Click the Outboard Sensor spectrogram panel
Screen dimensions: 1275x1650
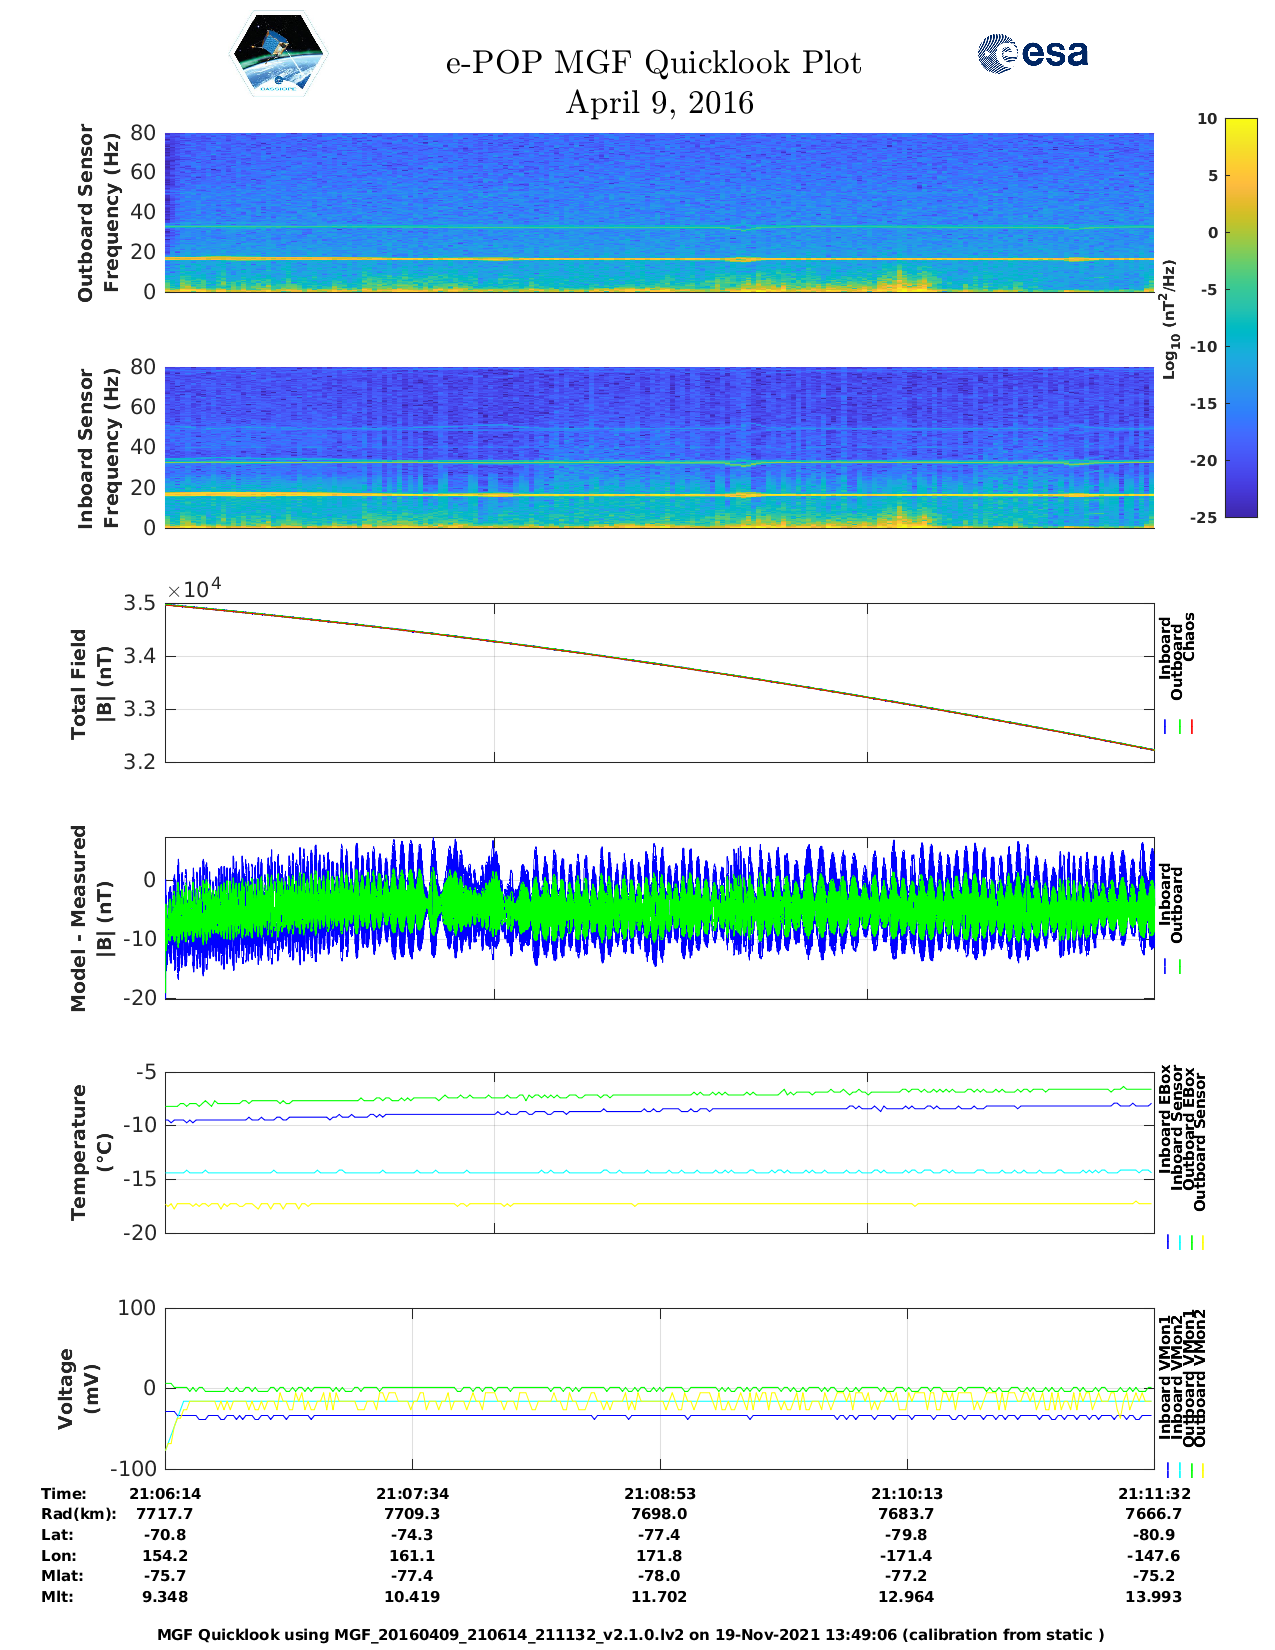[x=659, y=212]
